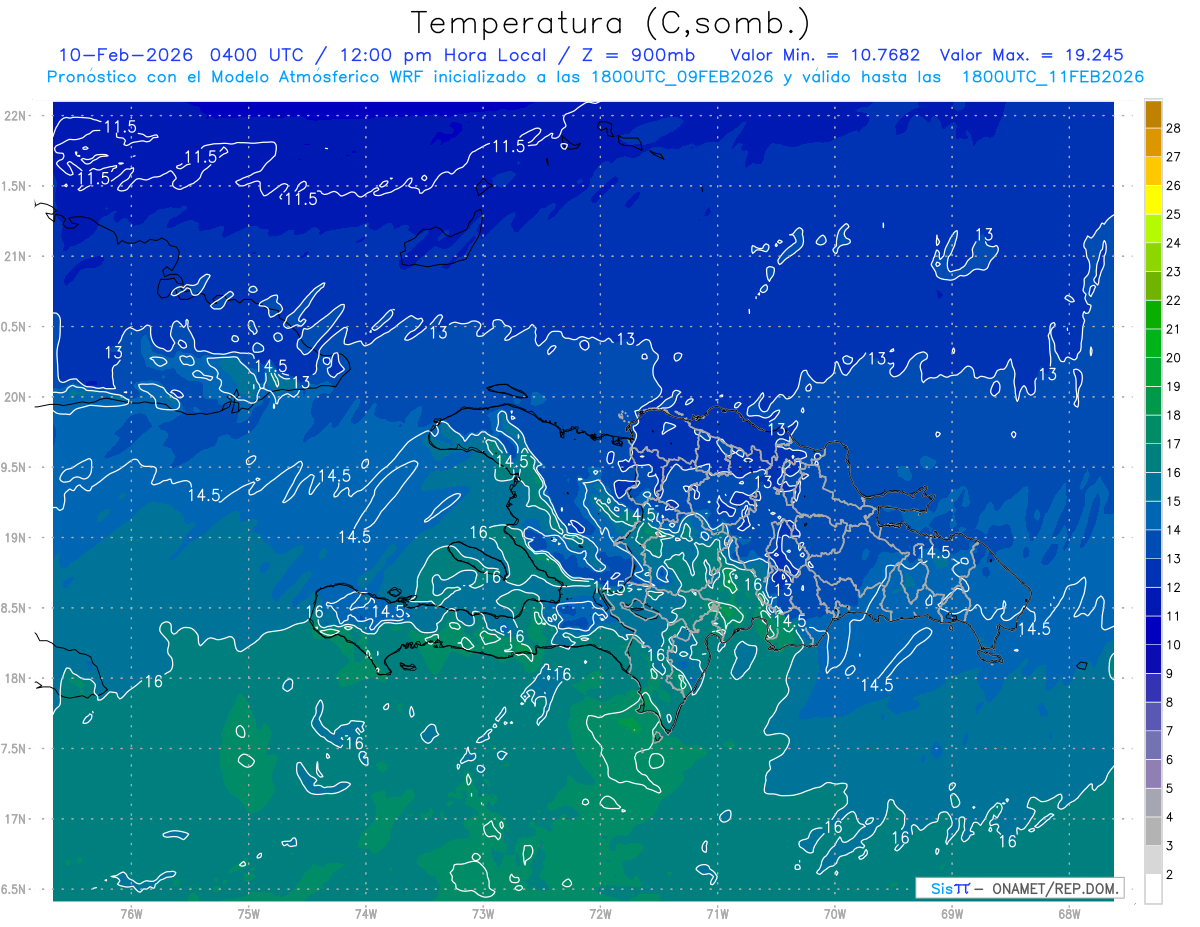Click the "Valor Max. = 19.245" value

(1032, 55)
